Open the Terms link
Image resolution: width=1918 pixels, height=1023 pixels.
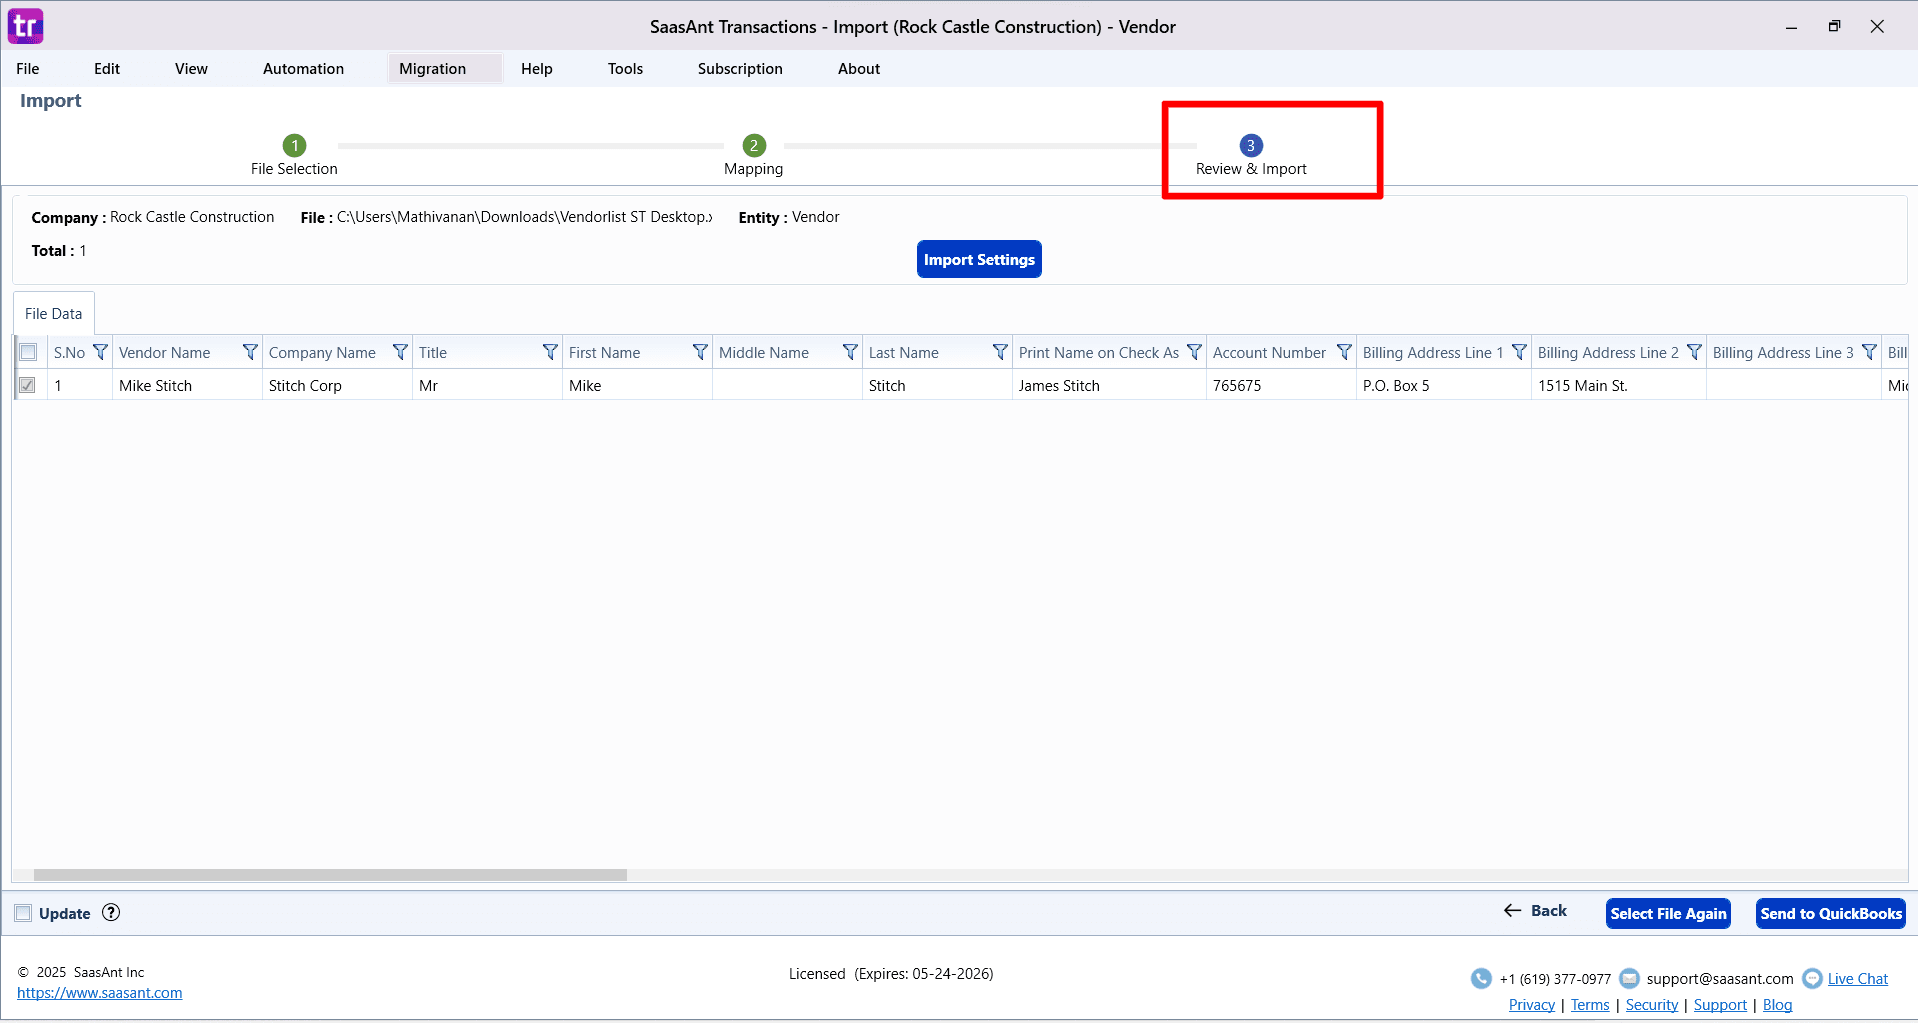[x=1590, y=1005]
